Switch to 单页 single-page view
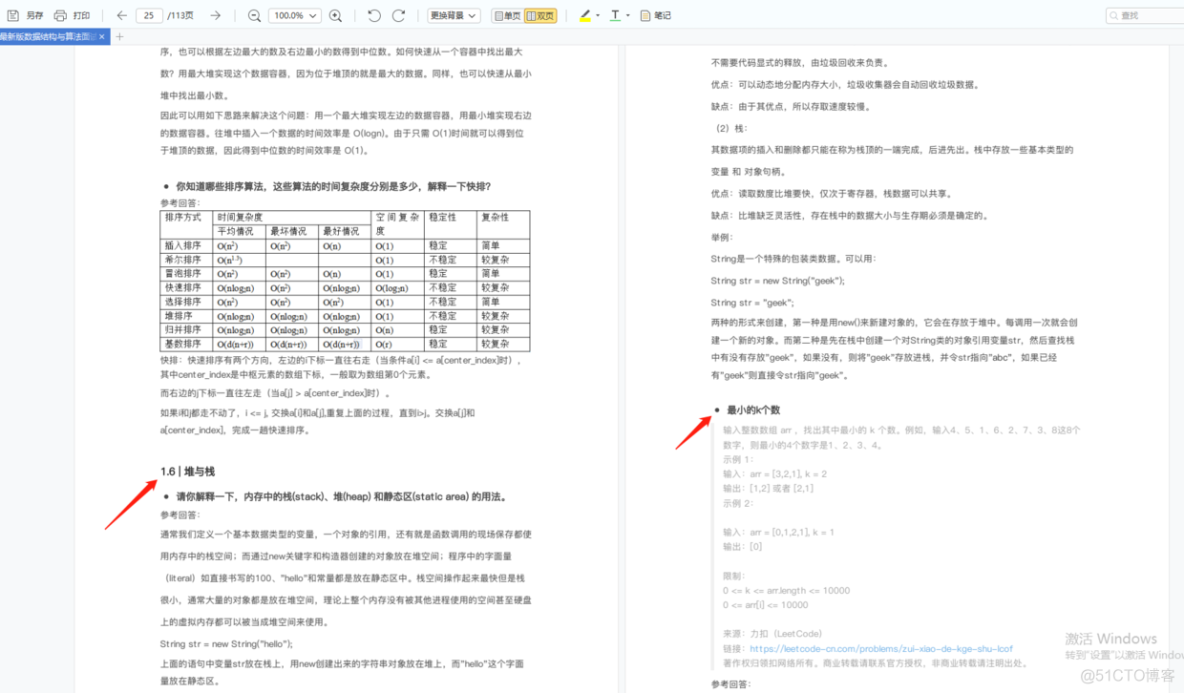 click(507, 16)
